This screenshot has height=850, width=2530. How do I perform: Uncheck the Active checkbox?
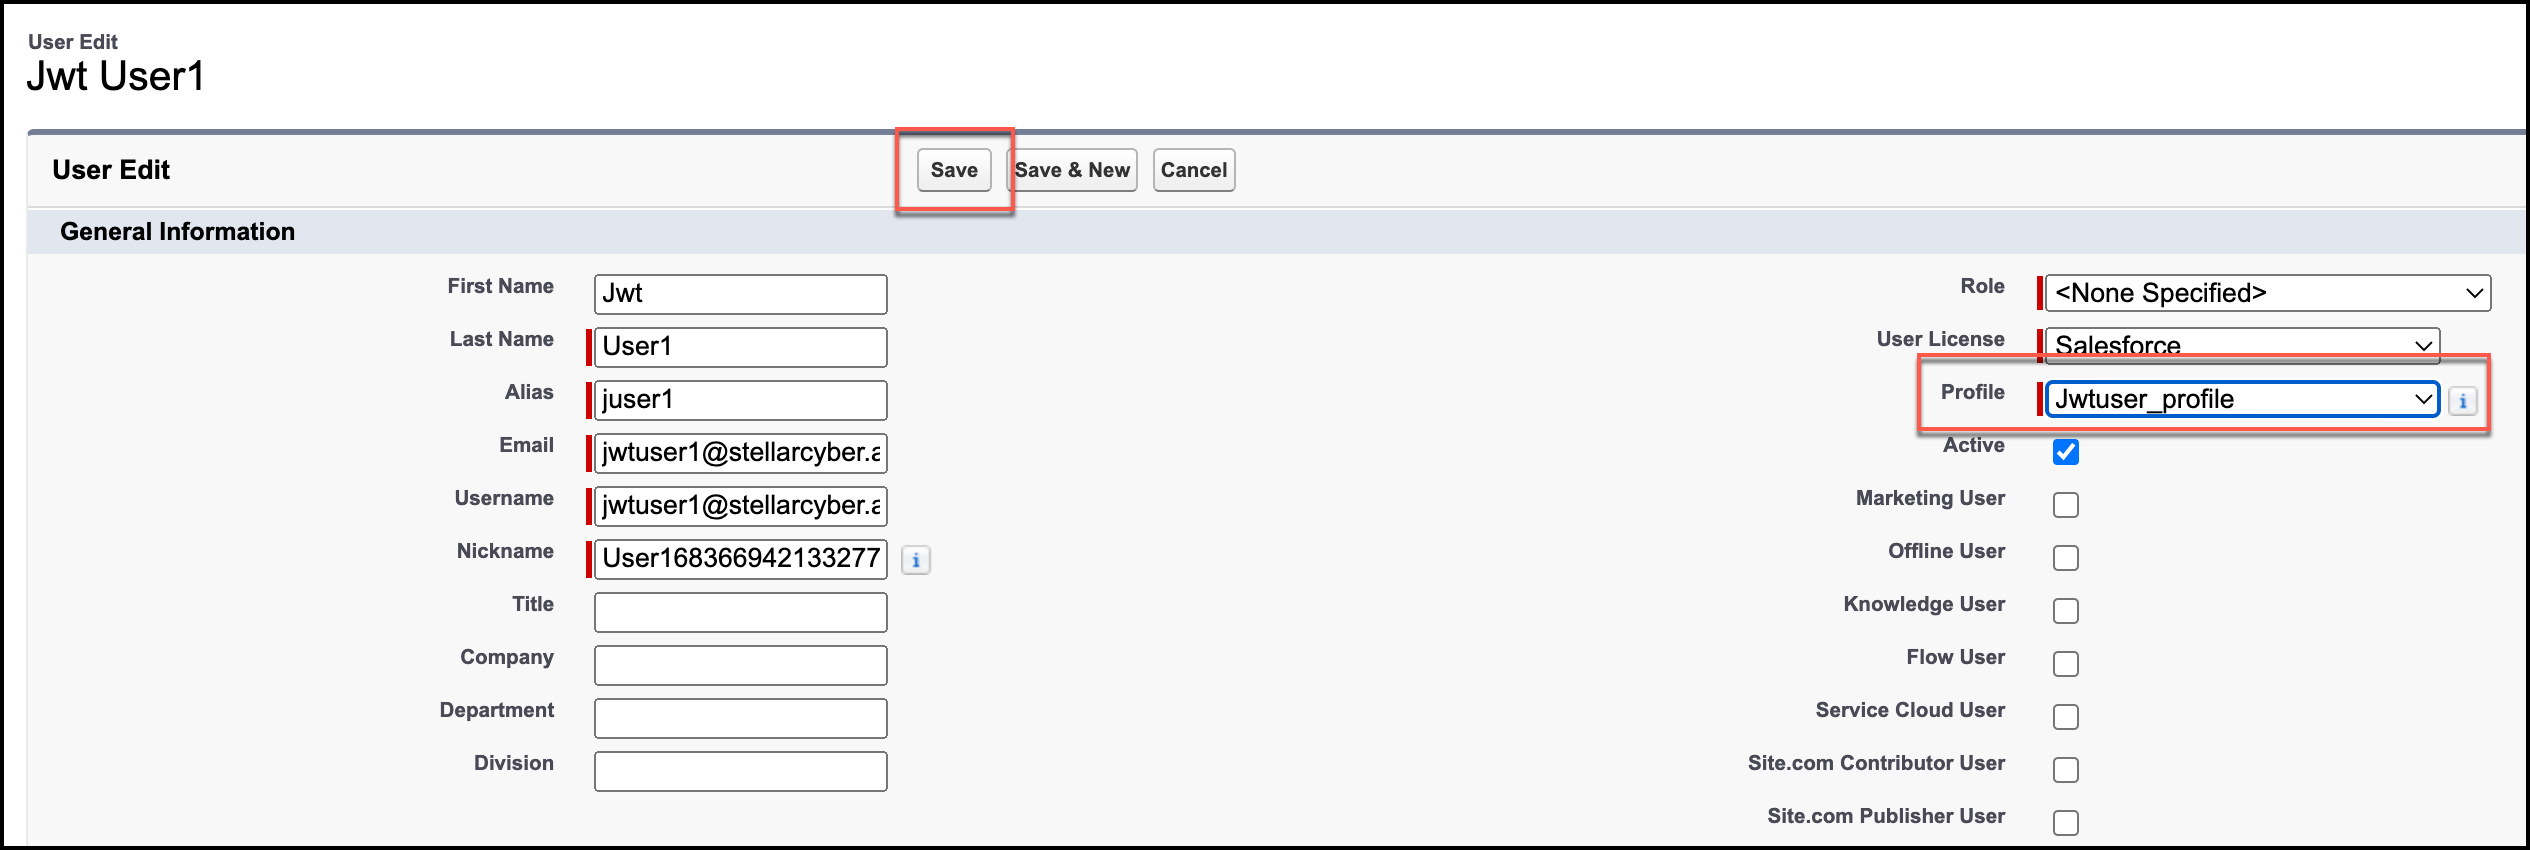point(2065,452)
